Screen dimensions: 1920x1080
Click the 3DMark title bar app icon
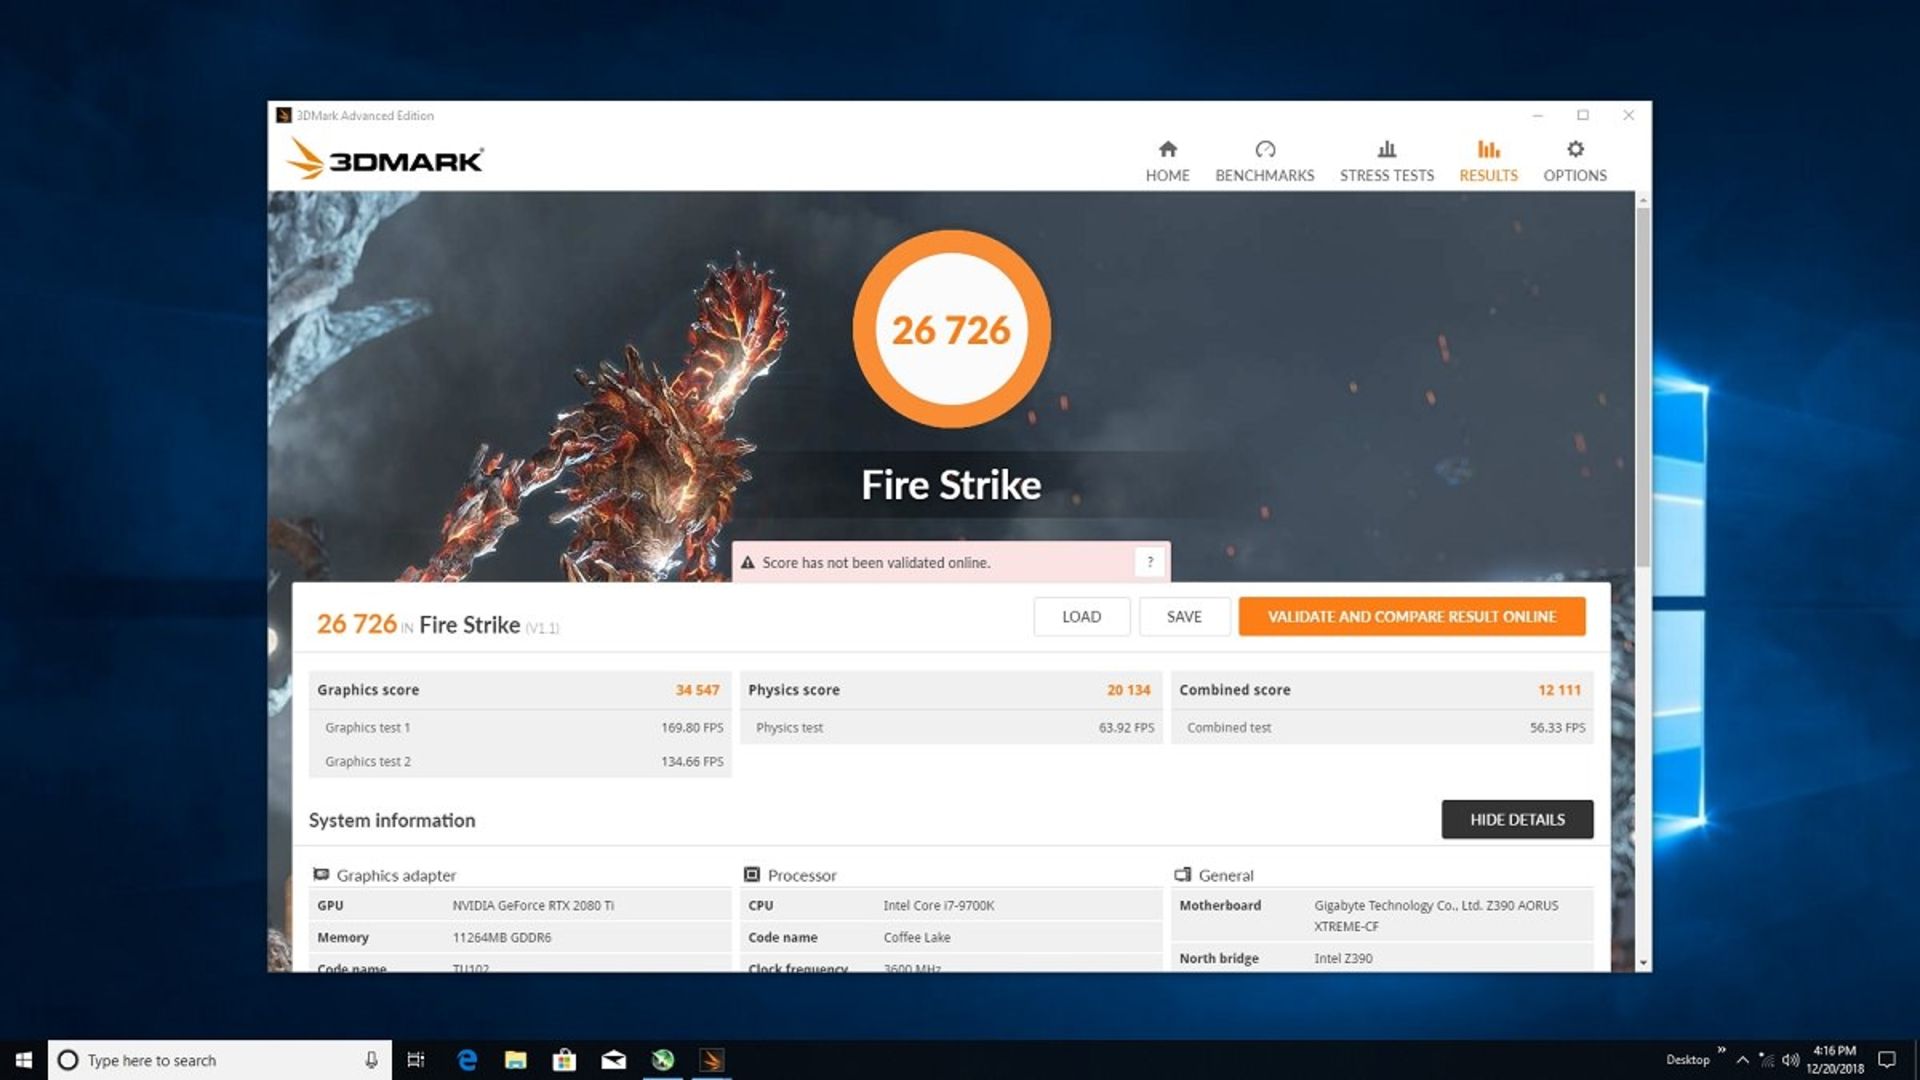coord(284,115)
